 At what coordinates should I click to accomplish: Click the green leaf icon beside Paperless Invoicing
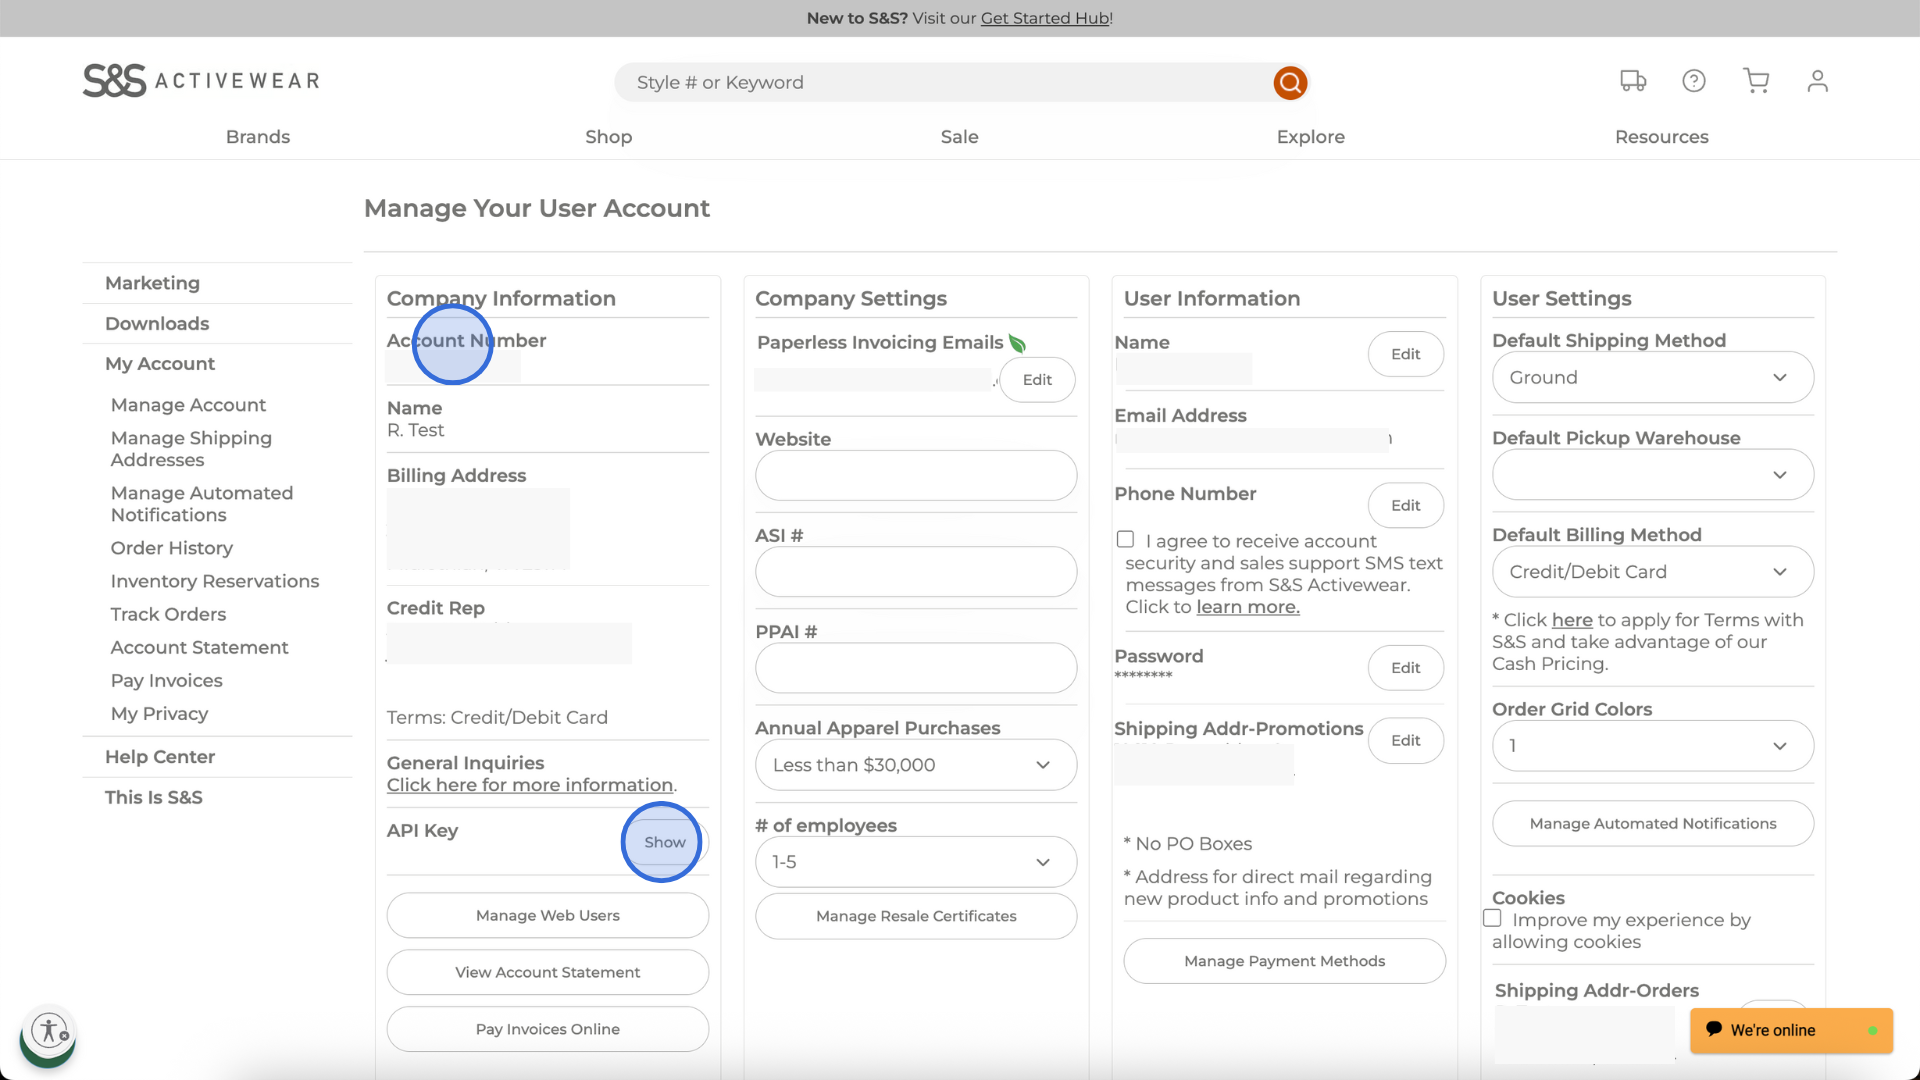point(1018,343)
